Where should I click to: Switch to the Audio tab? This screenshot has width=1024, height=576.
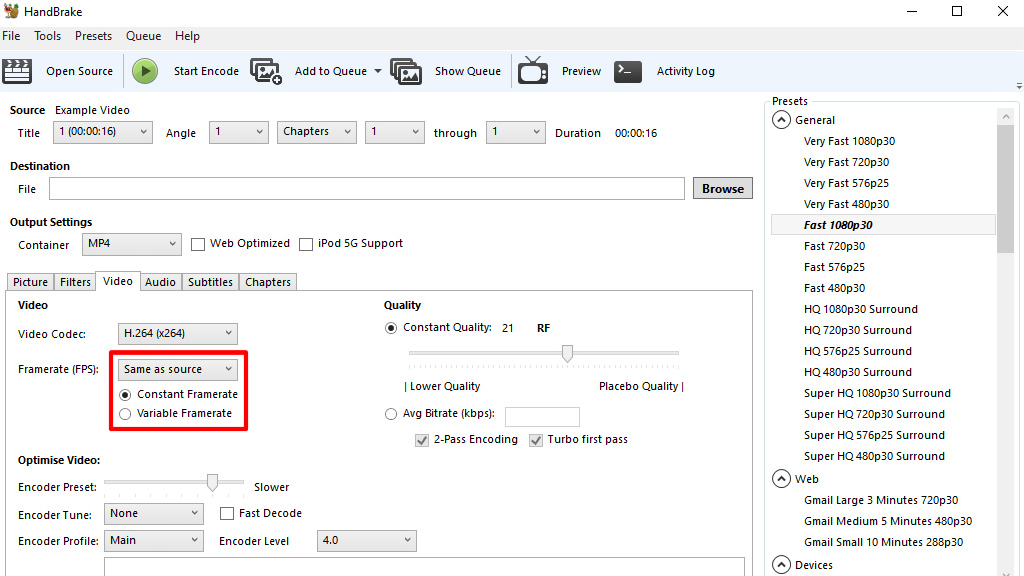[160, 281]
